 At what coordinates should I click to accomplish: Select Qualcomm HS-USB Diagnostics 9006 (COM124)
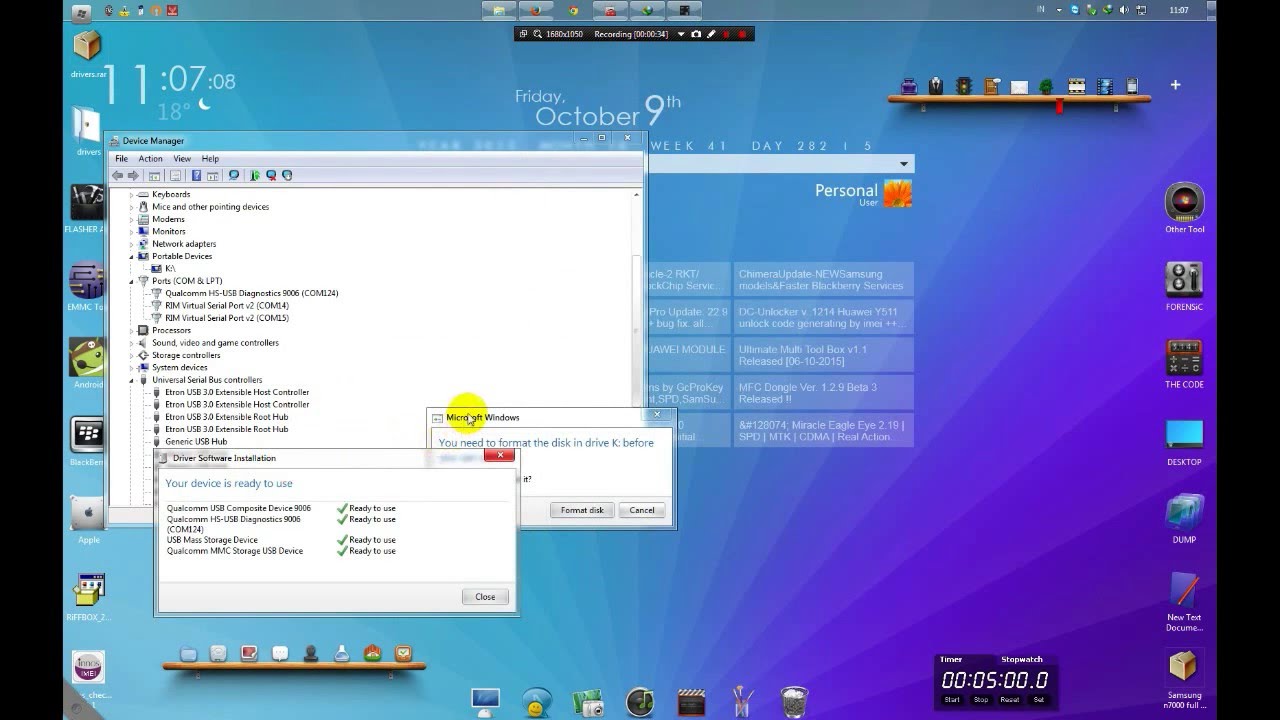(x=251, y=293)
